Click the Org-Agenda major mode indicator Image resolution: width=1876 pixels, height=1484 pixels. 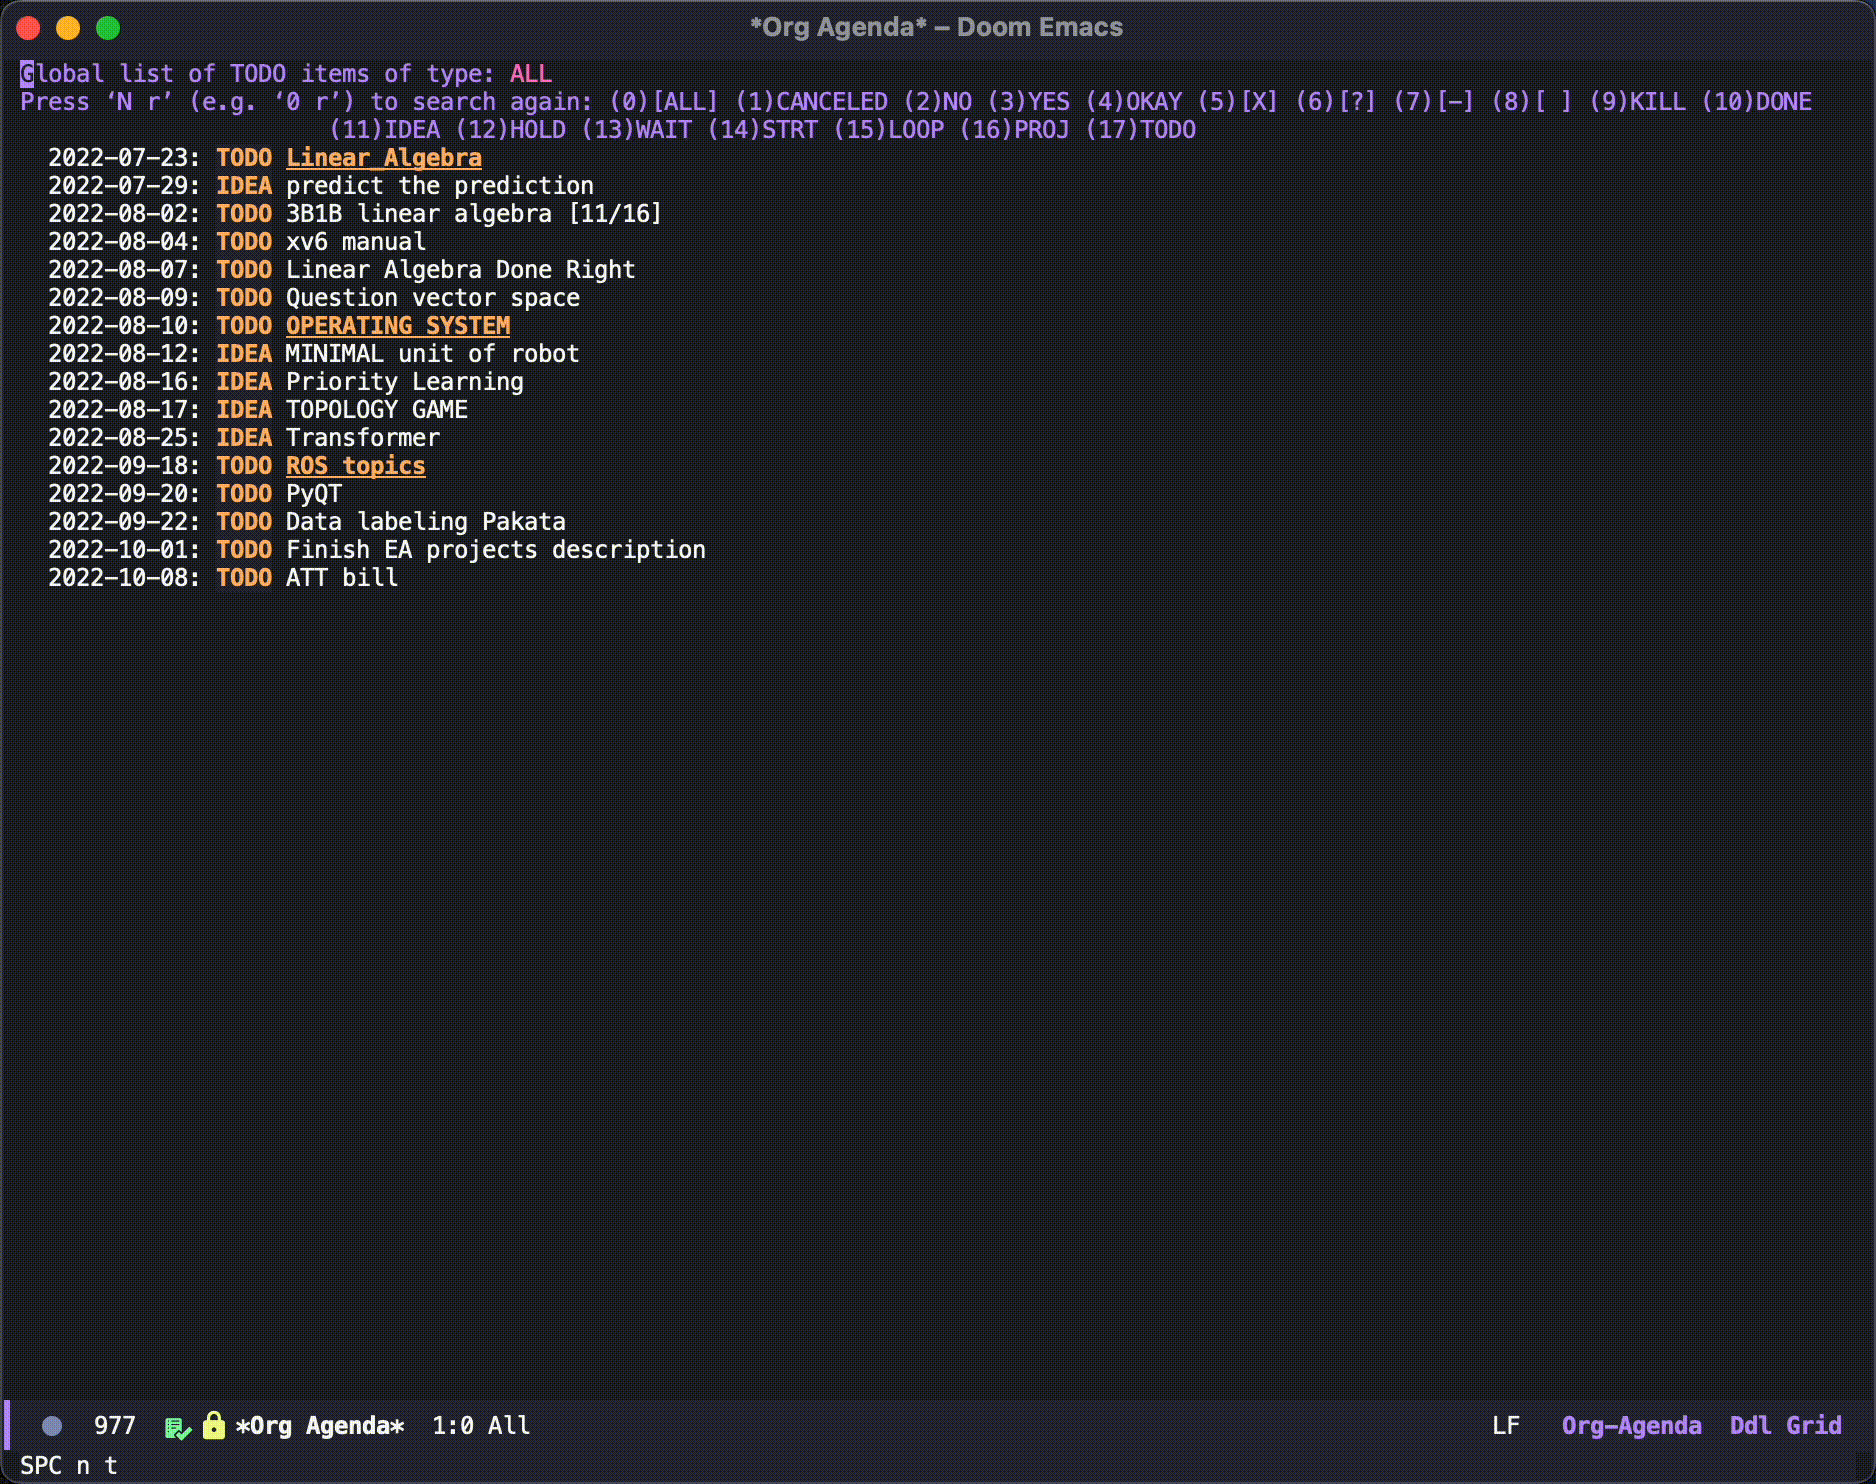tap(1632, 1426)
